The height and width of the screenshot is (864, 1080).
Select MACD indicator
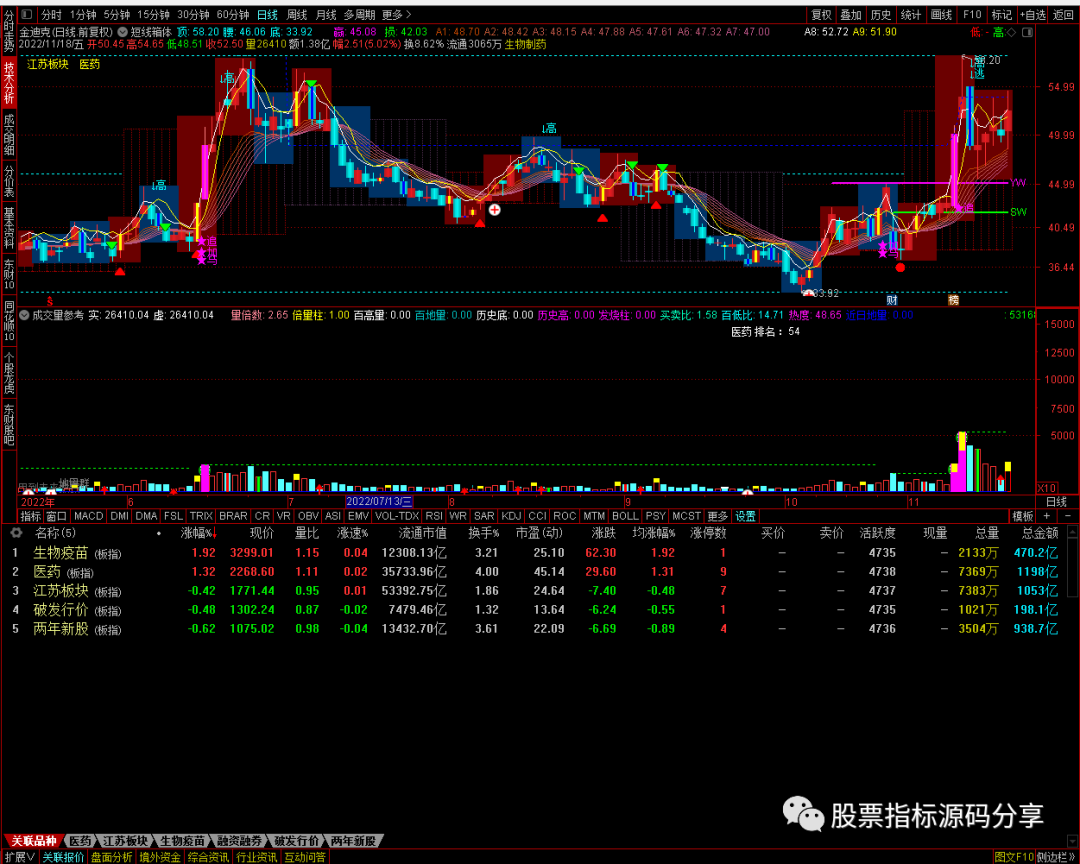point(89,516)
